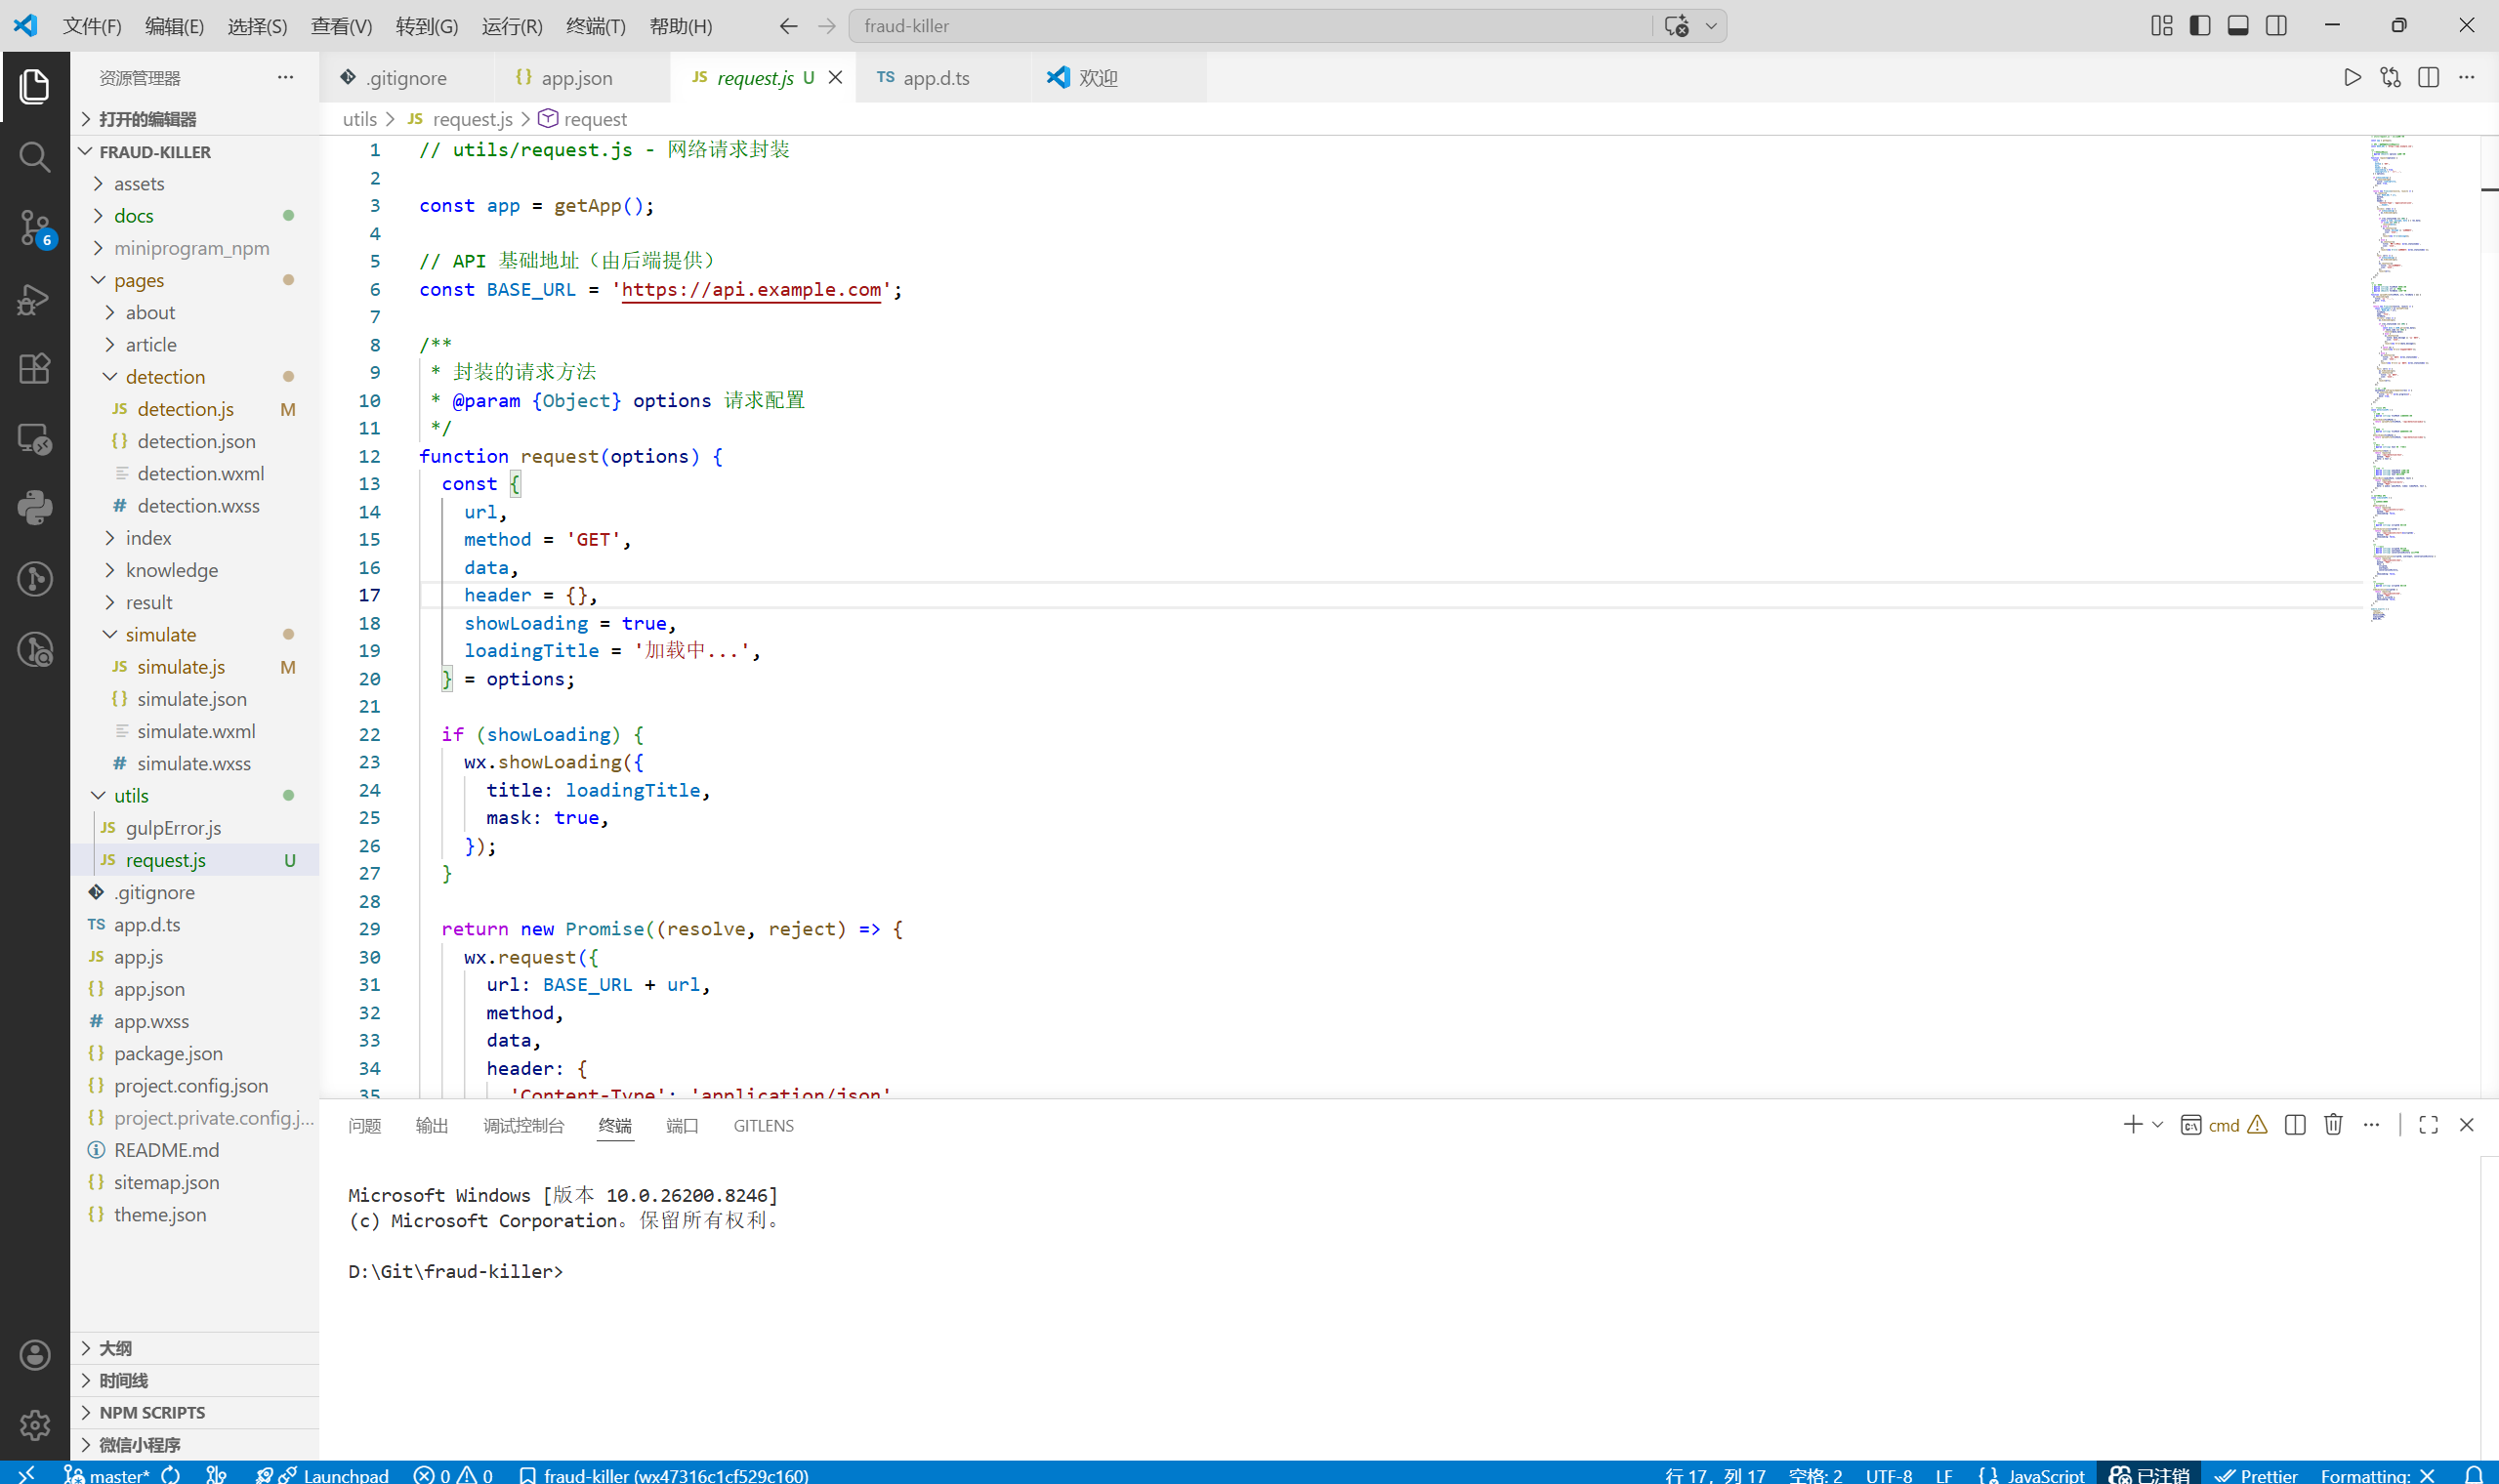Toggle Formatting status bar item

click(x=2377, y=1475)
